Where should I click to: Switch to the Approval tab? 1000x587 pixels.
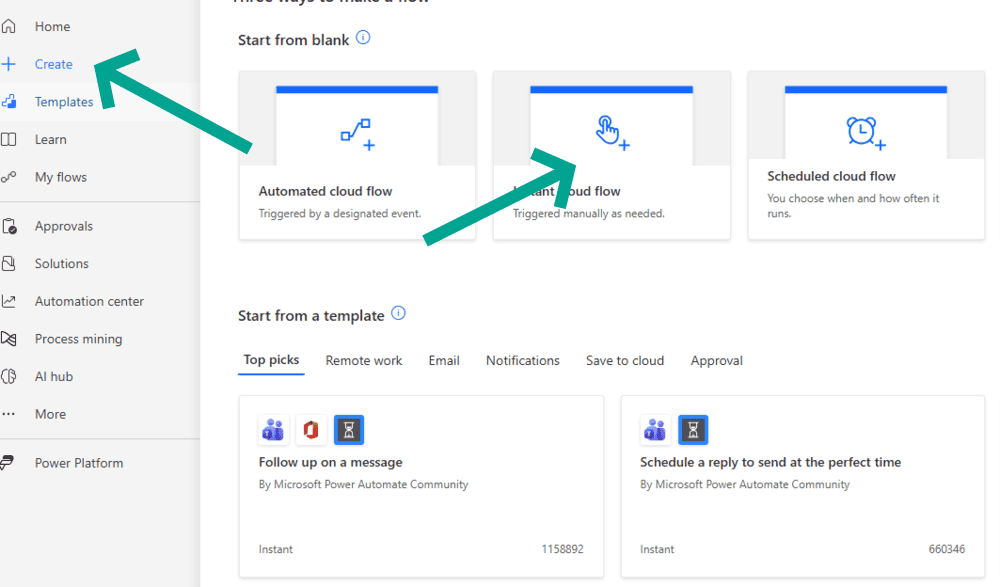716,360
